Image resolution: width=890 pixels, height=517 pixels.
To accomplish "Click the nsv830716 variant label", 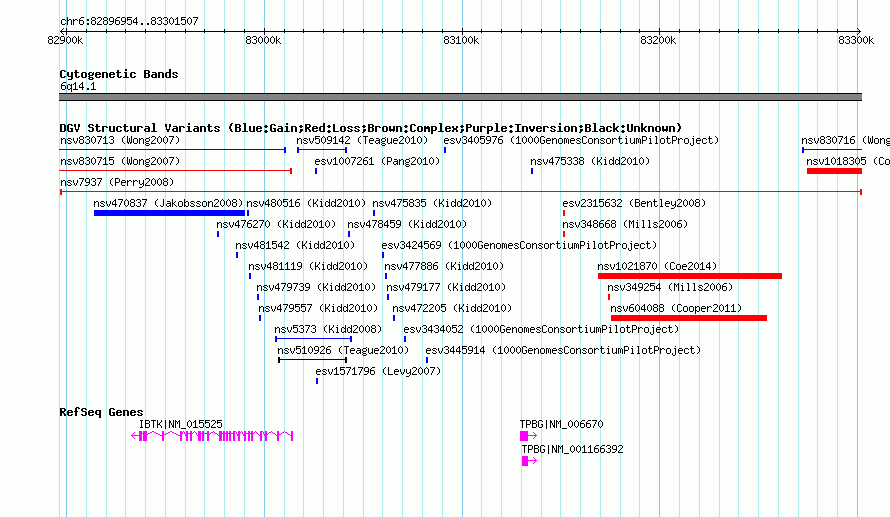I will (x=845, y=140).
